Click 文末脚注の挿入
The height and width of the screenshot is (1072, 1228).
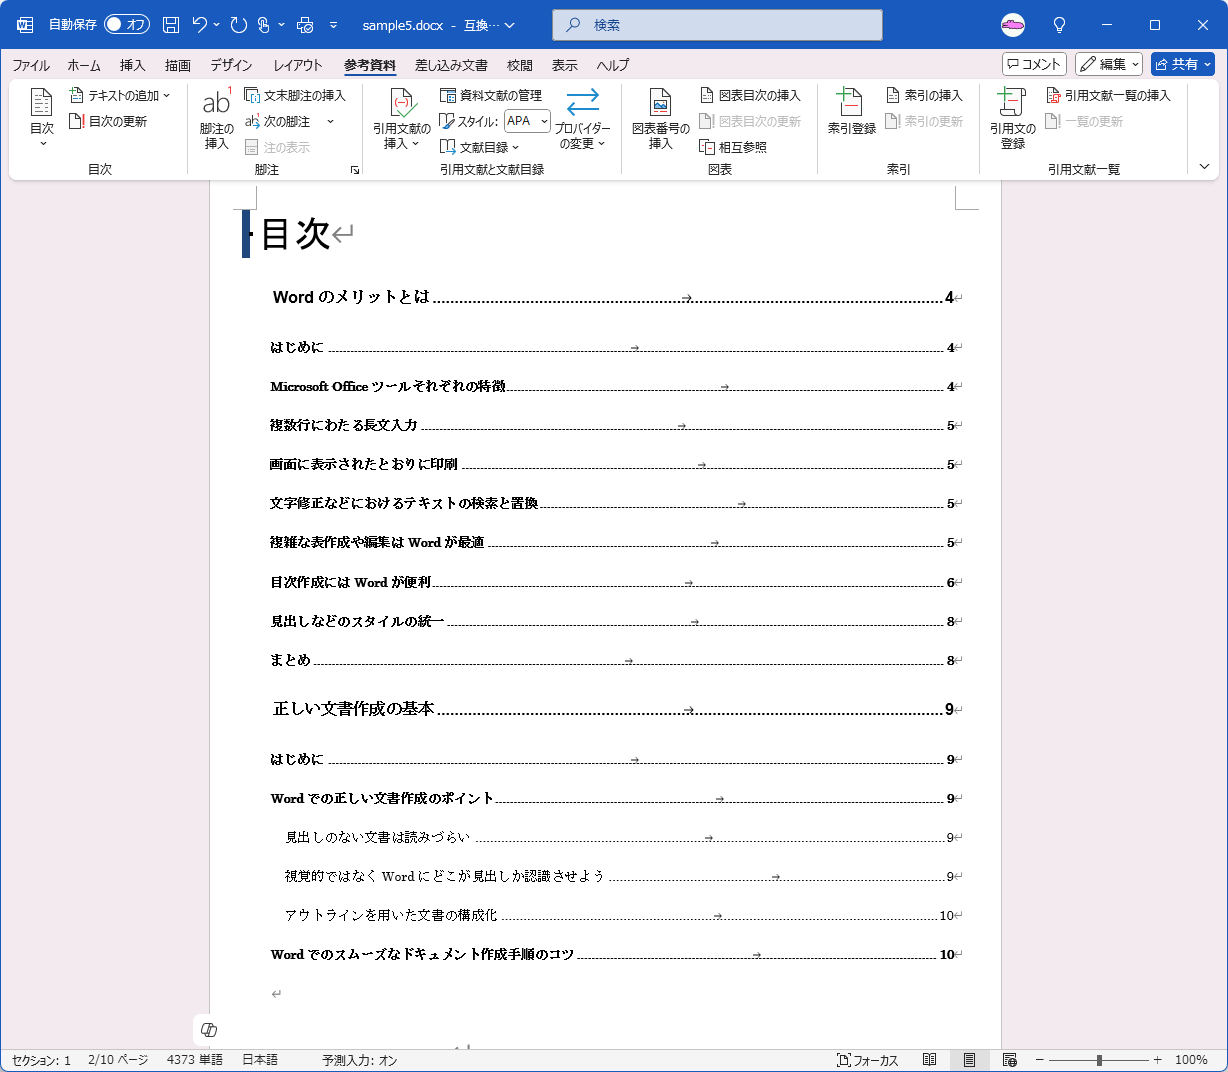click(295, 95)
